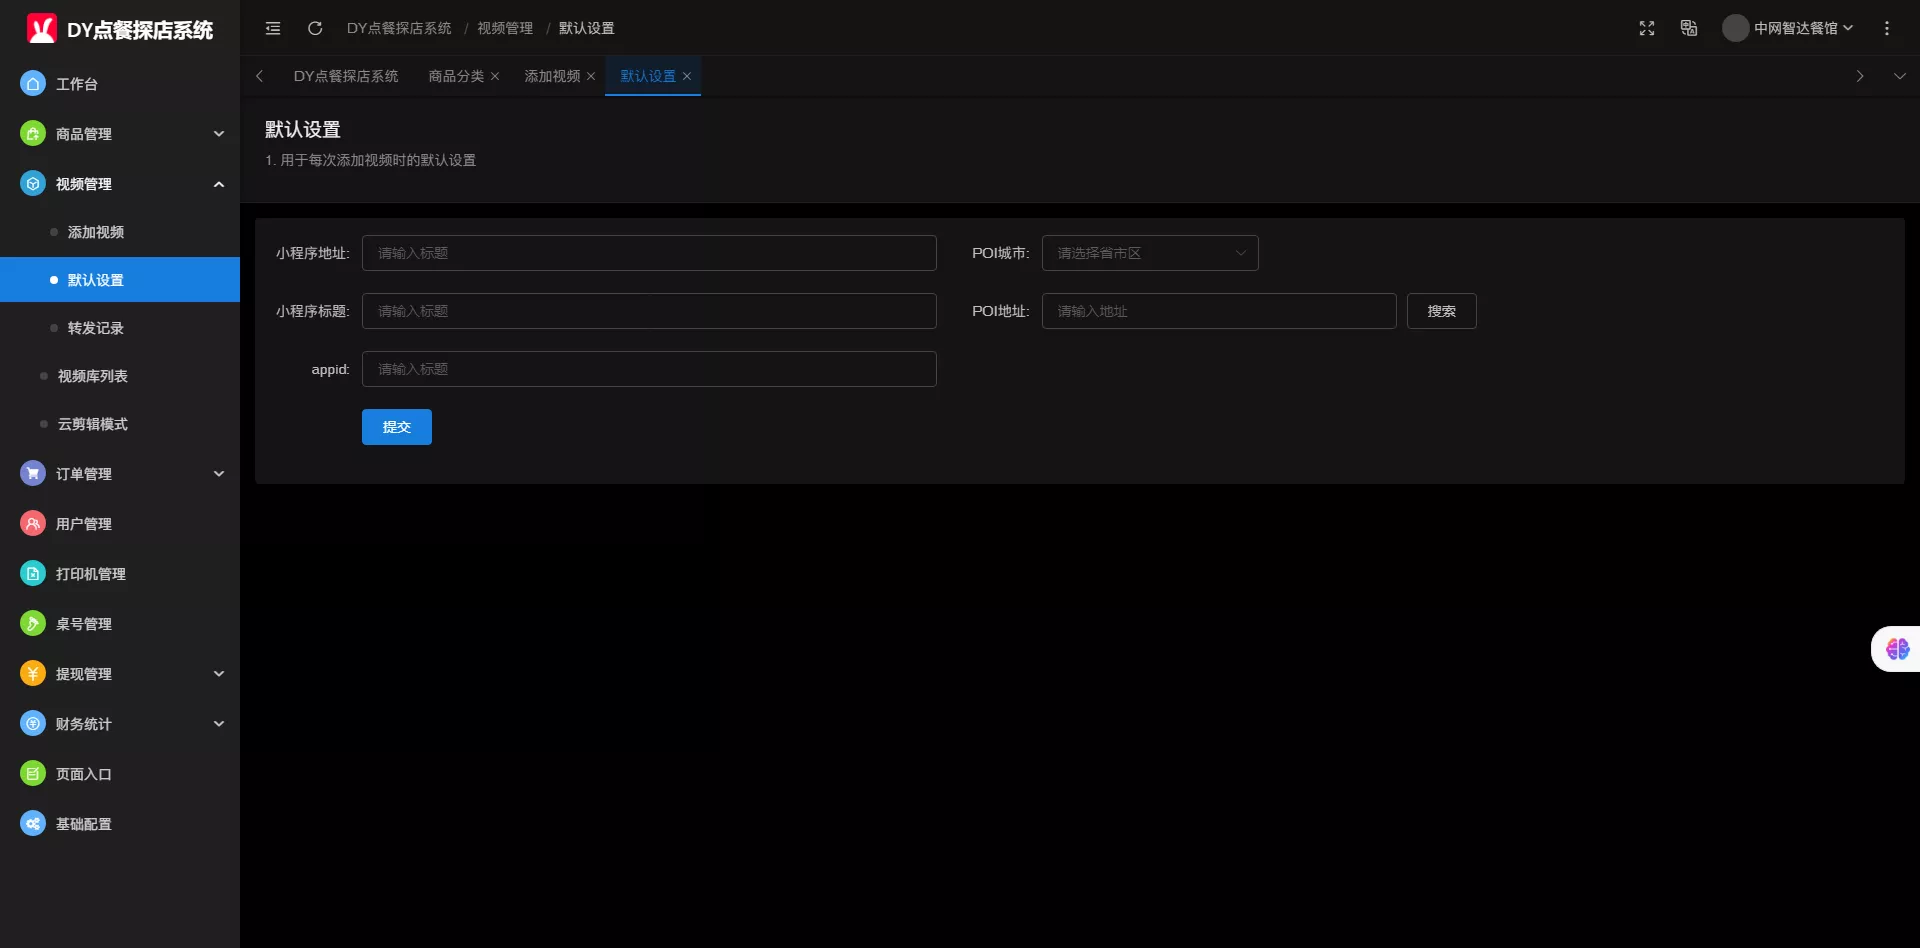Click the sidebar collapse menu icon
1920x948 pixels.
(273, 28)
